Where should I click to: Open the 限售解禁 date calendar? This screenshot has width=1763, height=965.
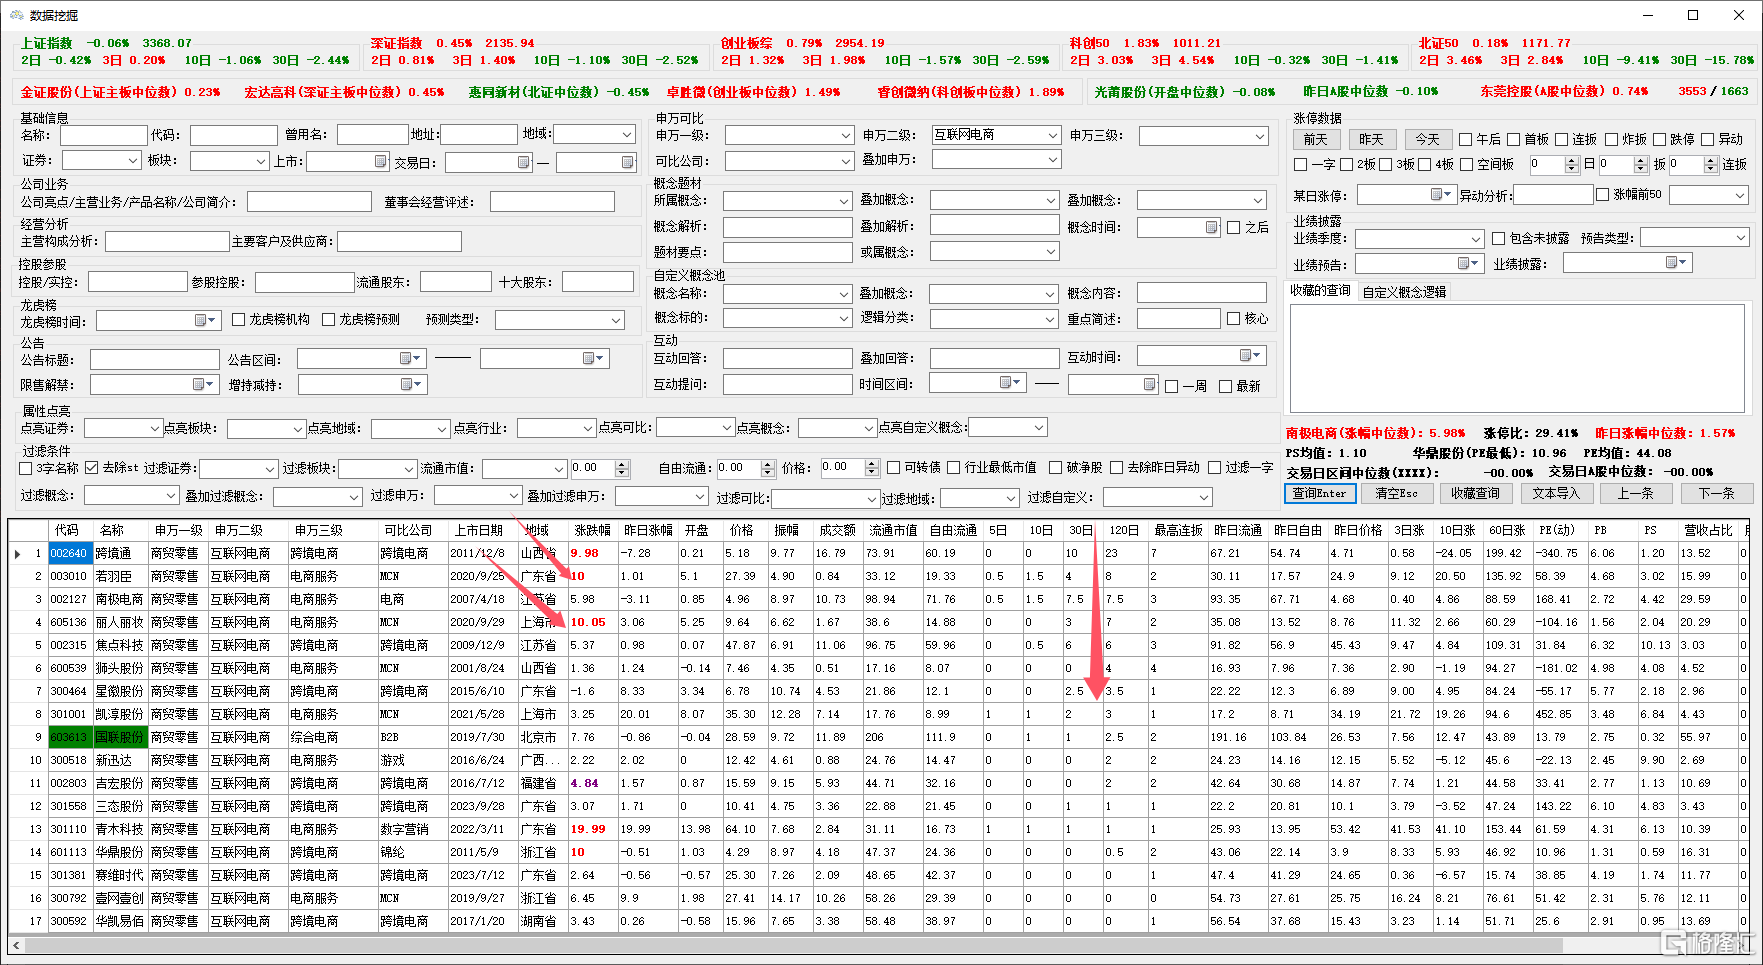click(203, 384)
